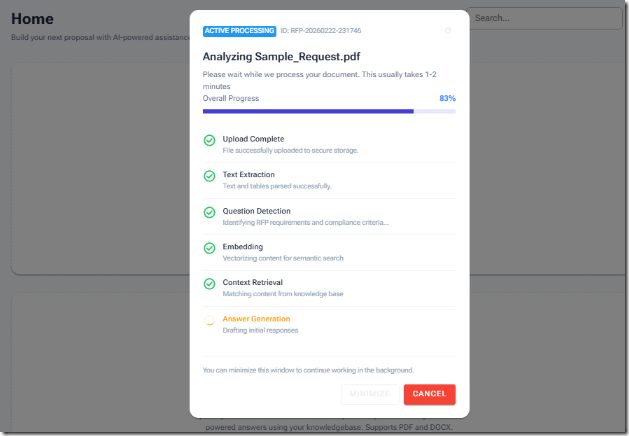Click the Question Detection checkmark icon
This screenshot has height=436, width=629.
pos(209,212)
